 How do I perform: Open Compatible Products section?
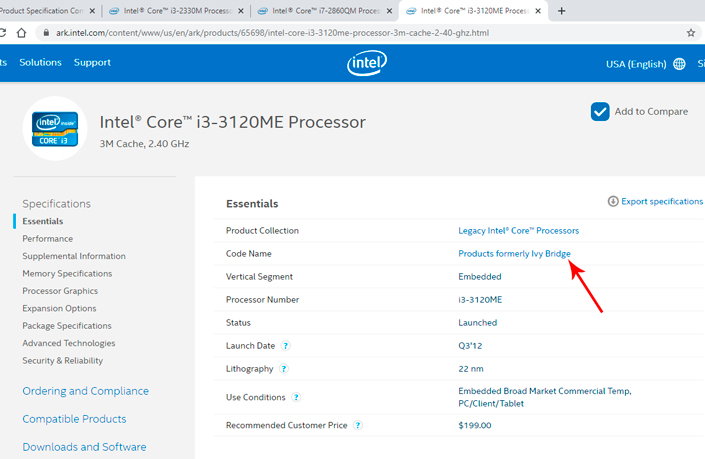pyautogui.click(x=74, y=419)
